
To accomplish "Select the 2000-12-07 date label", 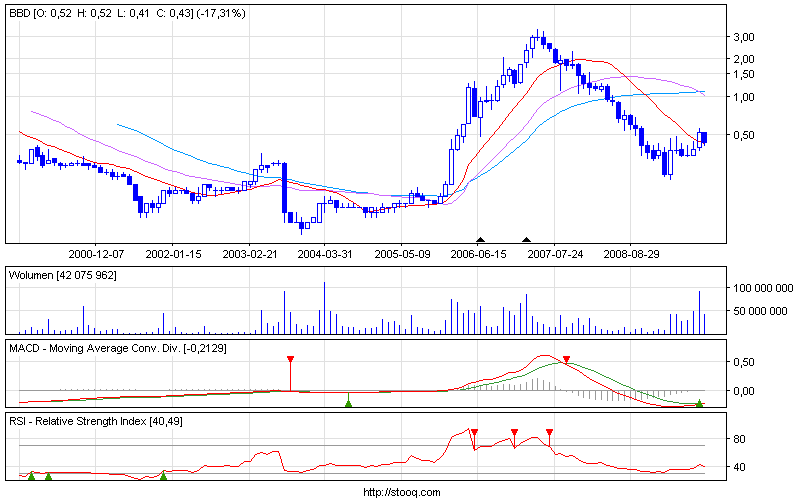I will (96, 254).
